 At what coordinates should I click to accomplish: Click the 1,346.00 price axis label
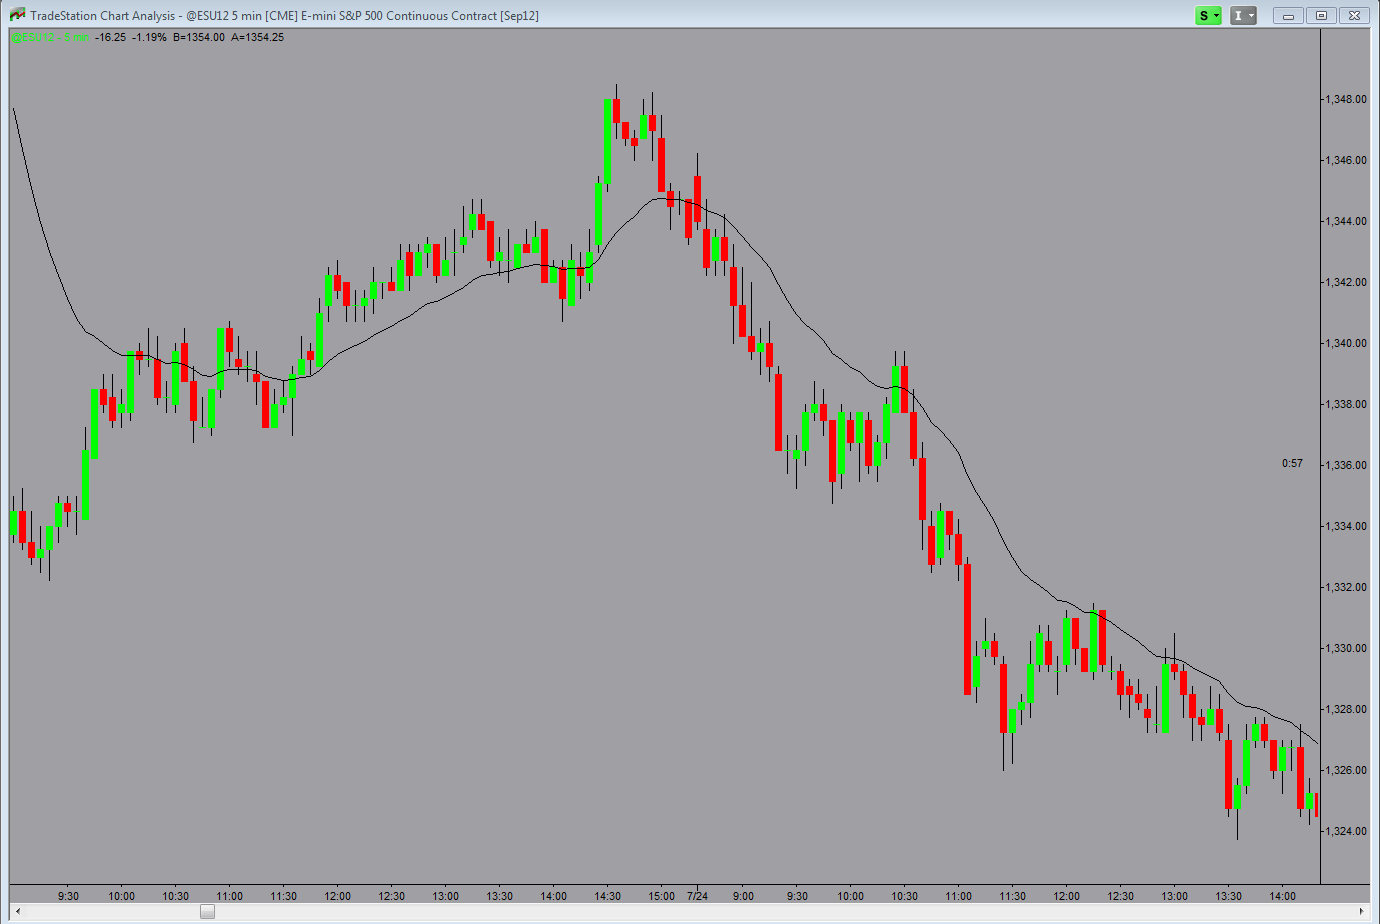[1346, 160]
